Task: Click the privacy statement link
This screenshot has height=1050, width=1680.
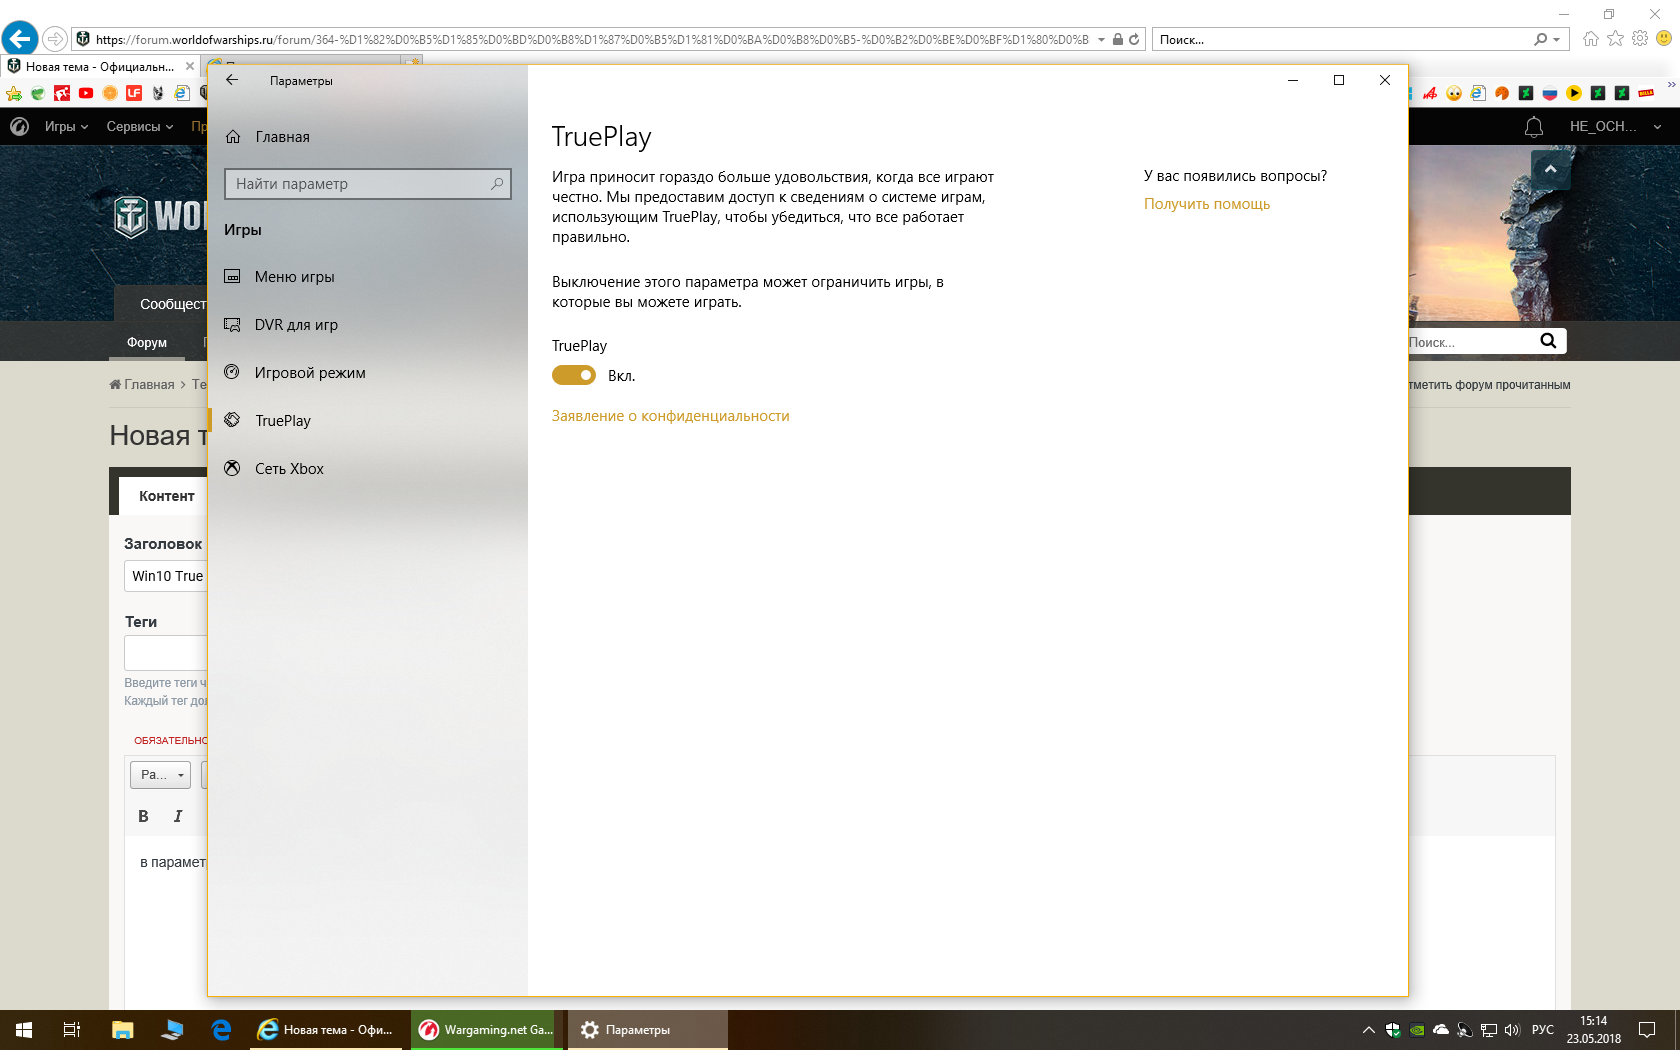Action: click(x=670, y=415)
